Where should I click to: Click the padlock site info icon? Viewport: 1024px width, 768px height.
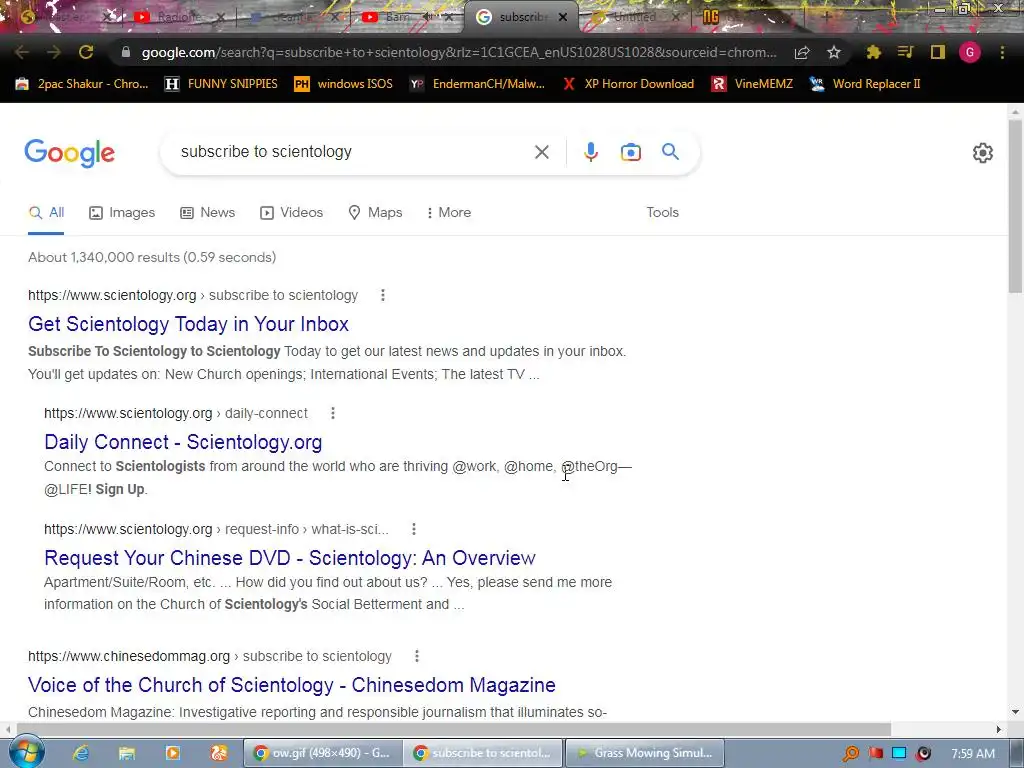pyautogui.click(x=126, y=52)
